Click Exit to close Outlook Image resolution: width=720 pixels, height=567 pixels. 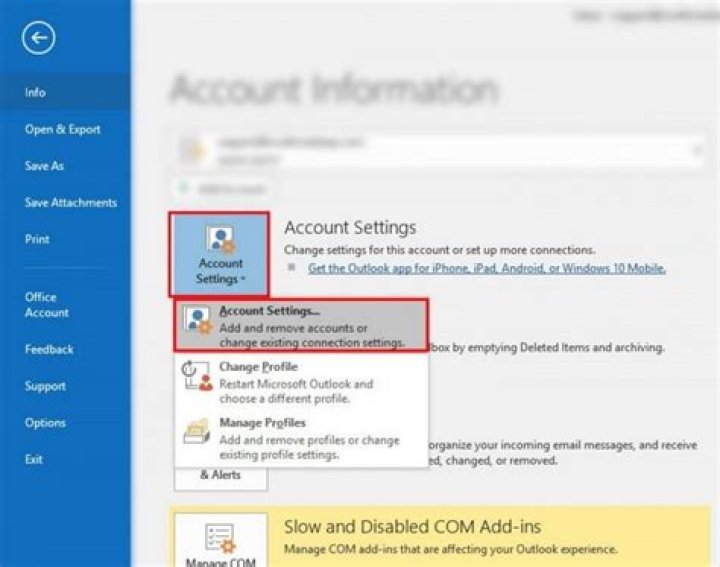(x=34, y=458)
